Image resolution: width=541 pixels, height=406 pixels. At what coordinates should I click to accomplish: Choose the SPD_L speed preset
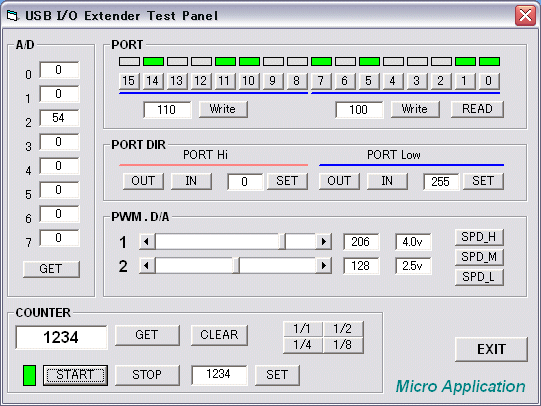(x=479, y=277)
